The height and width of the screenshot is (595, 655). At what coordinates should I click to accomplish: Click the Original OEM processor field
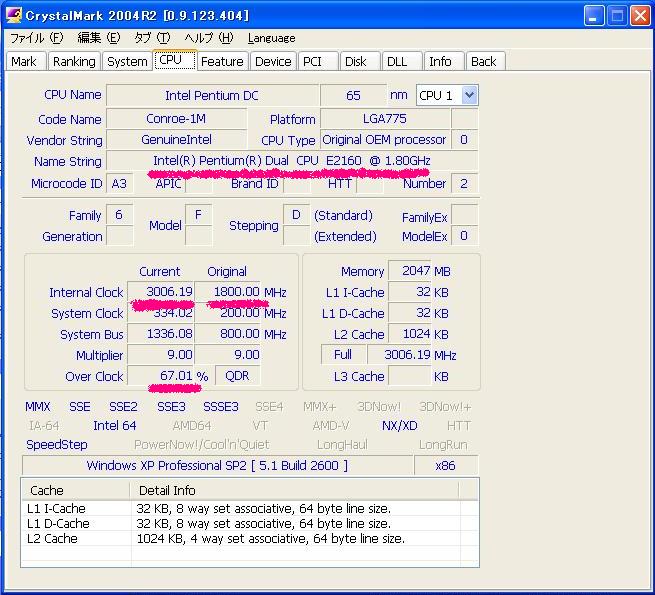tap(385, 140)
